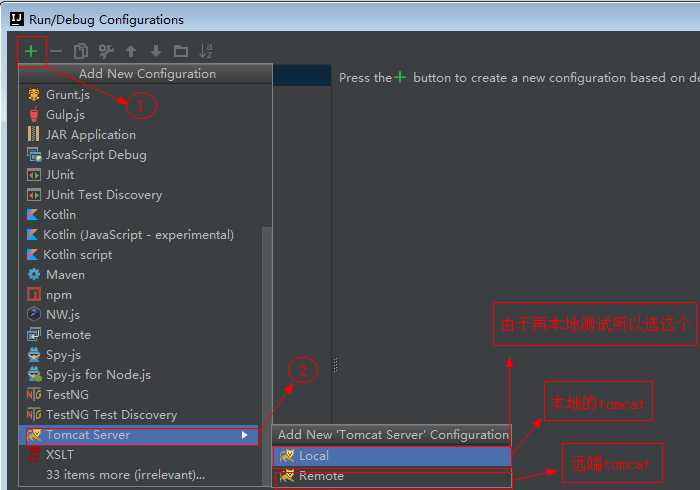Viewport: 700px width, 490px height.
Task: Select Grunt.js configuration type
Action: click(140, 95)
